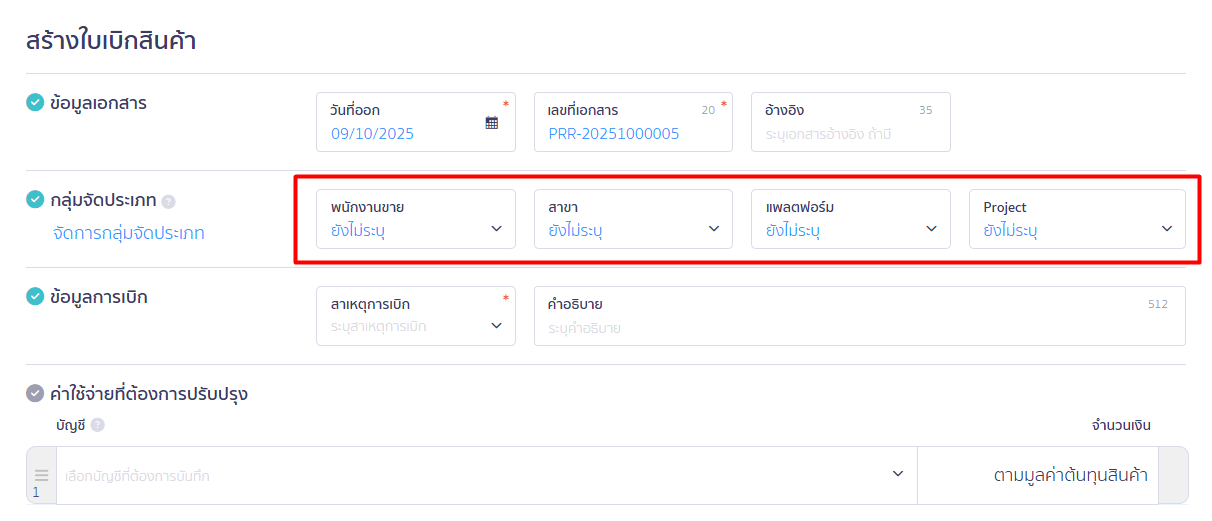Open the จัดการกลุ่มจัดประเภท link
Viewport: 1212px width, 521px height.
click(x=128, y=234)
